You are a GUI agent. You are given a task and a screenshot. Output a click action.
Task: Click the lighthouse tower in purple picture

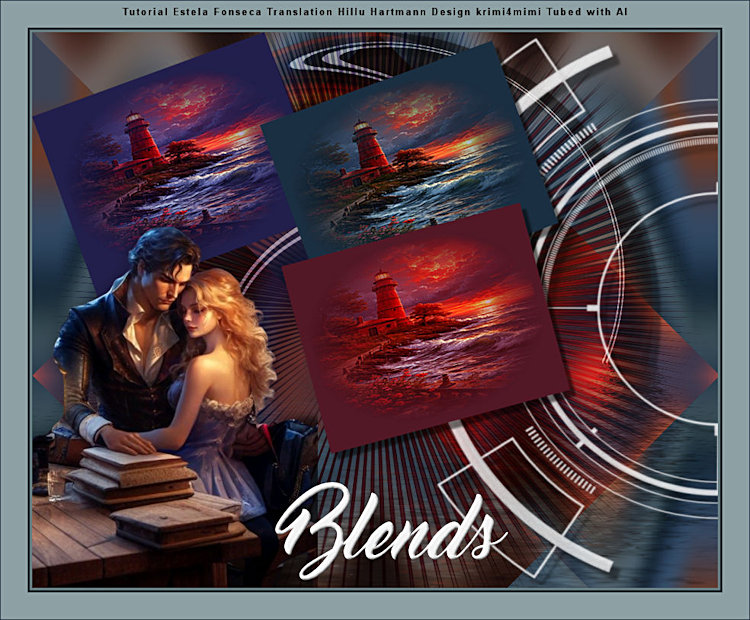click(140, 138)
